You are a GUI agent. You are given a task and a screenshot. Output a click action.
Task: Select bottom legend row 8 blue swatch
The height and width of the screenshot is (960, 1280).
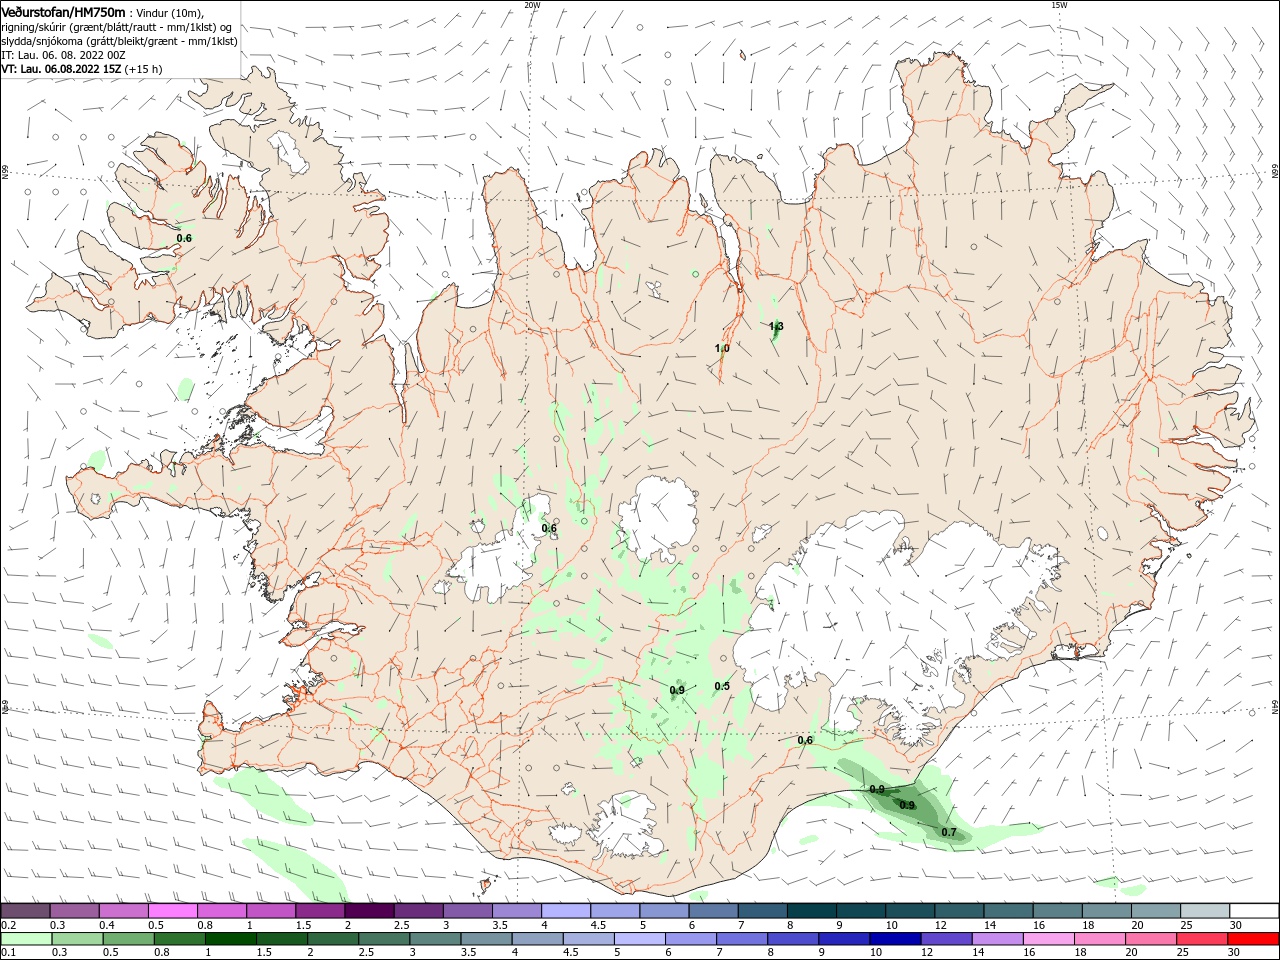[x=792, y=939]
